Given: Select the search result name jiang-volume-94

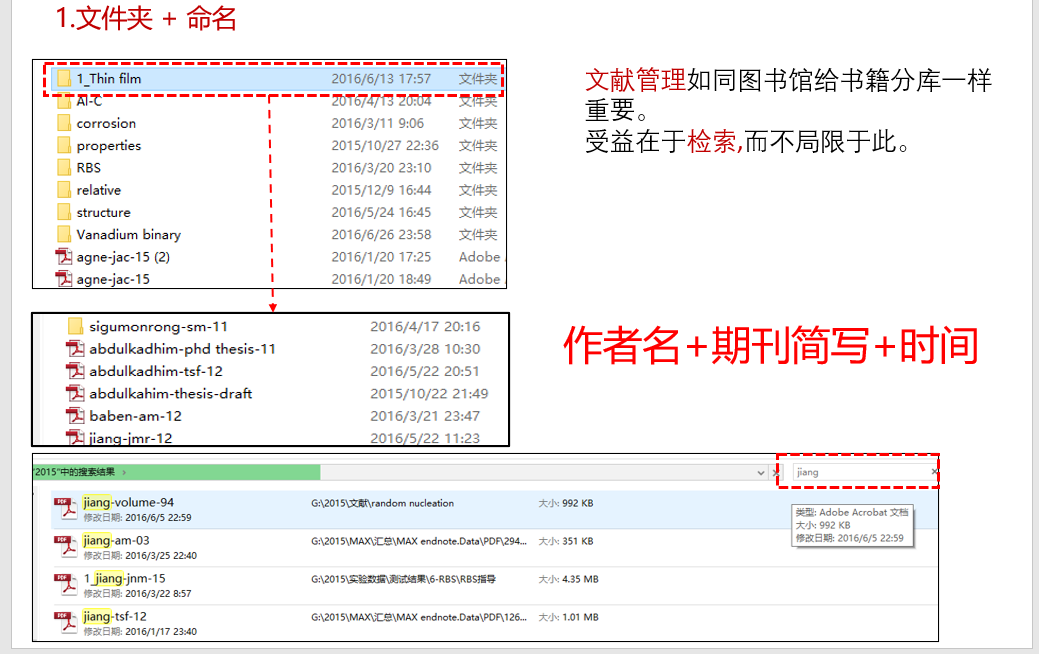Looking at the screenshot, I should [129, 502].
